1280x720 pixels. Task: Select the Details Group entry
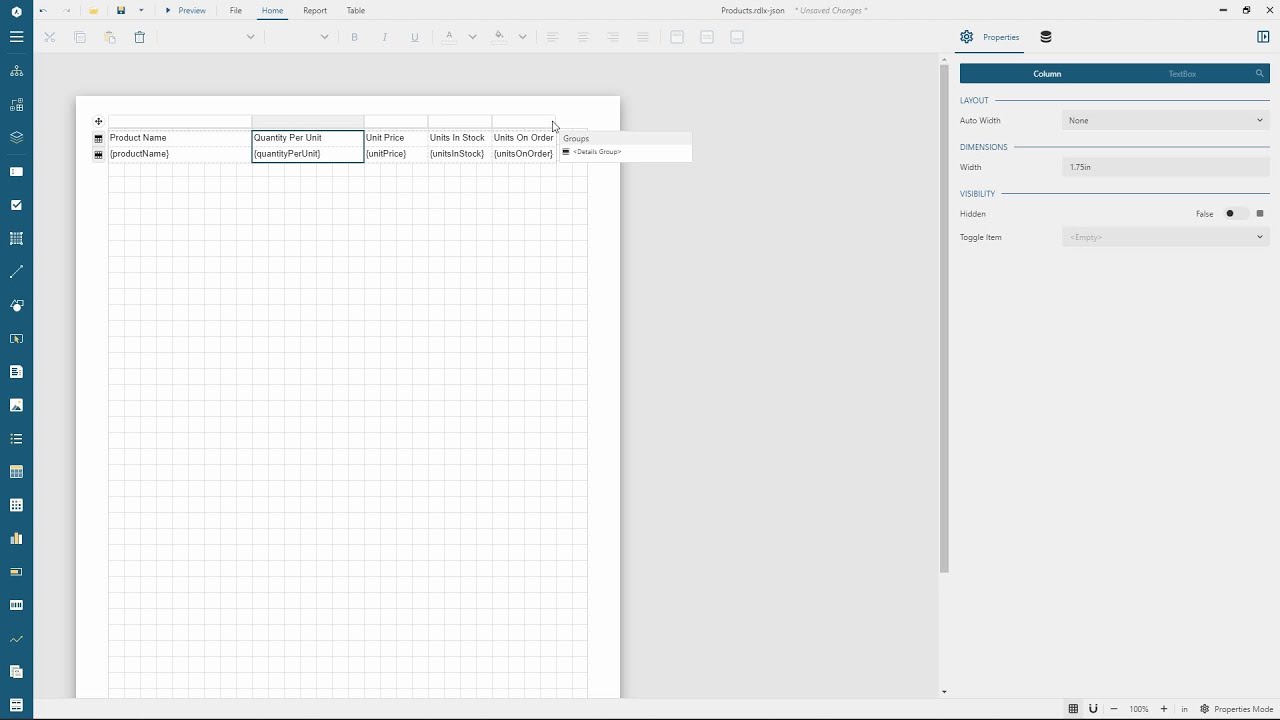pos(597,152)
